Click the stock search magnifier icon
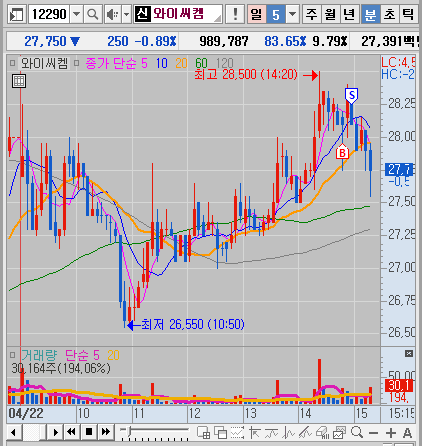 (x=92, y=14)
